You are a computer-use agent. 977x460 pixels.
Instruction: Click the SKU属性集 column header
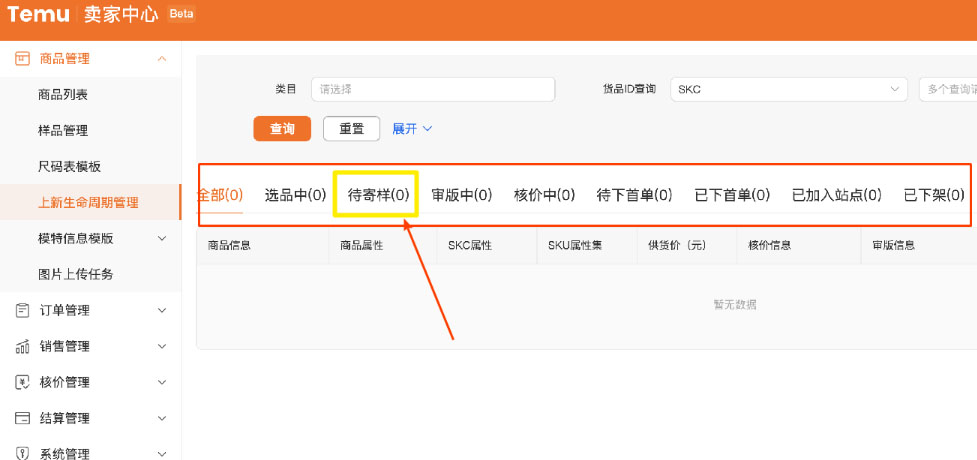575,245
